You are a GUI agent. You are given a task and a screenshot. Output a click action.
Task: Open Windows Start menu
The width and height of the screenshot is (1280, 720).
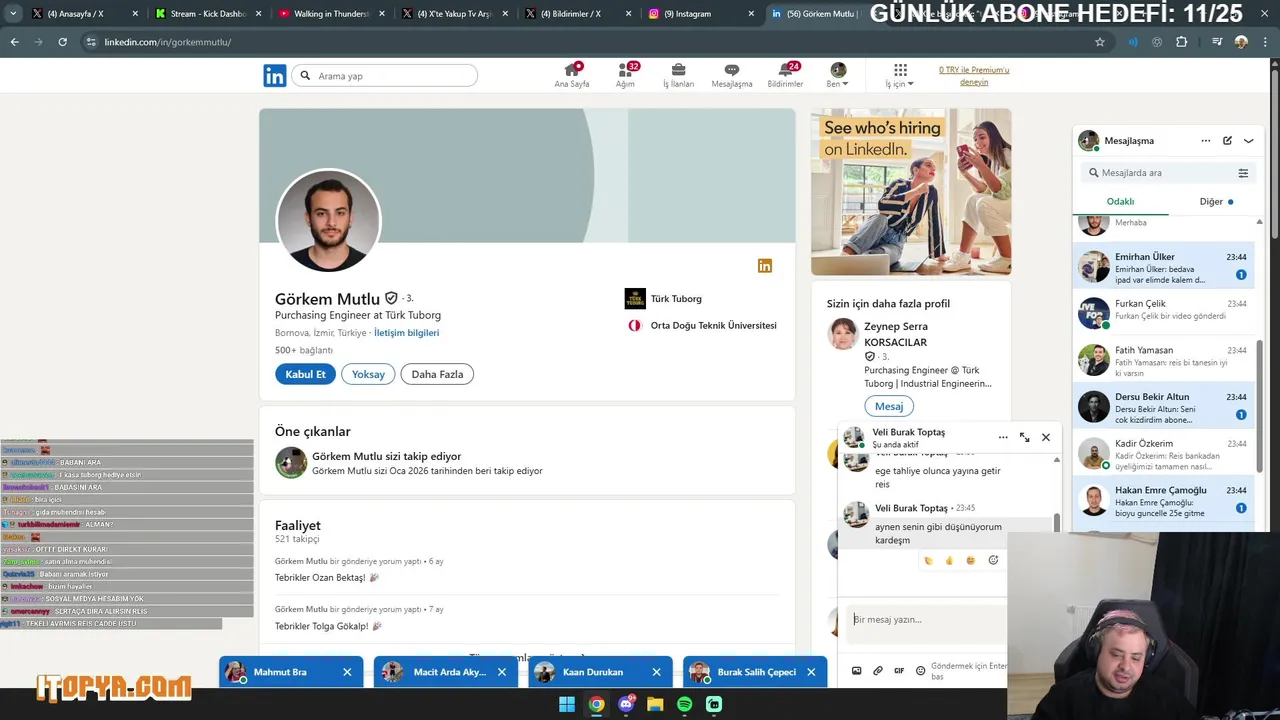pyautogui.click(x=567, y=704)
